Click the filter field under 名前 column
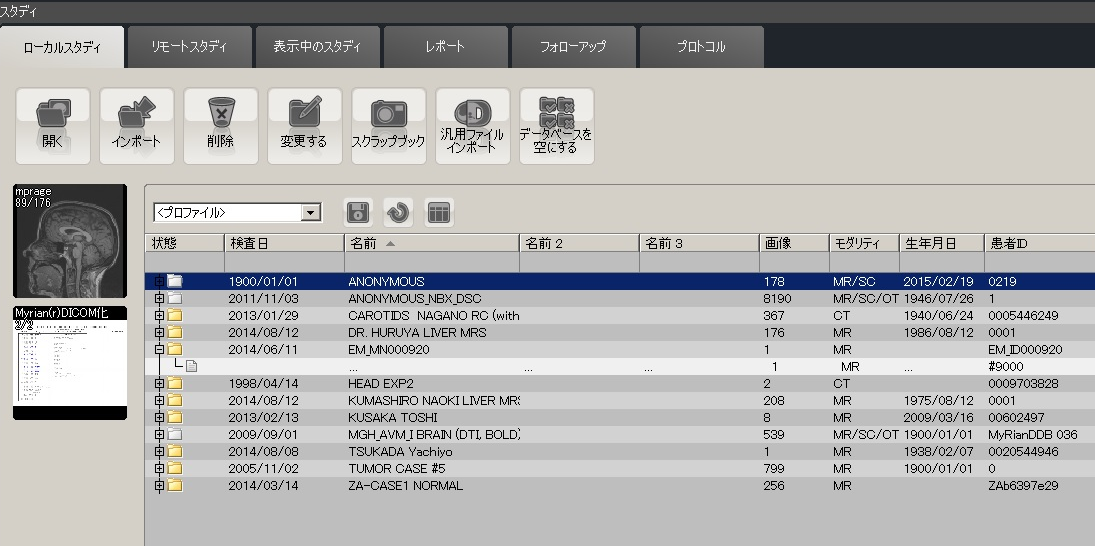The width and height of the screenshot is (1095, 546). click(431, 262)
